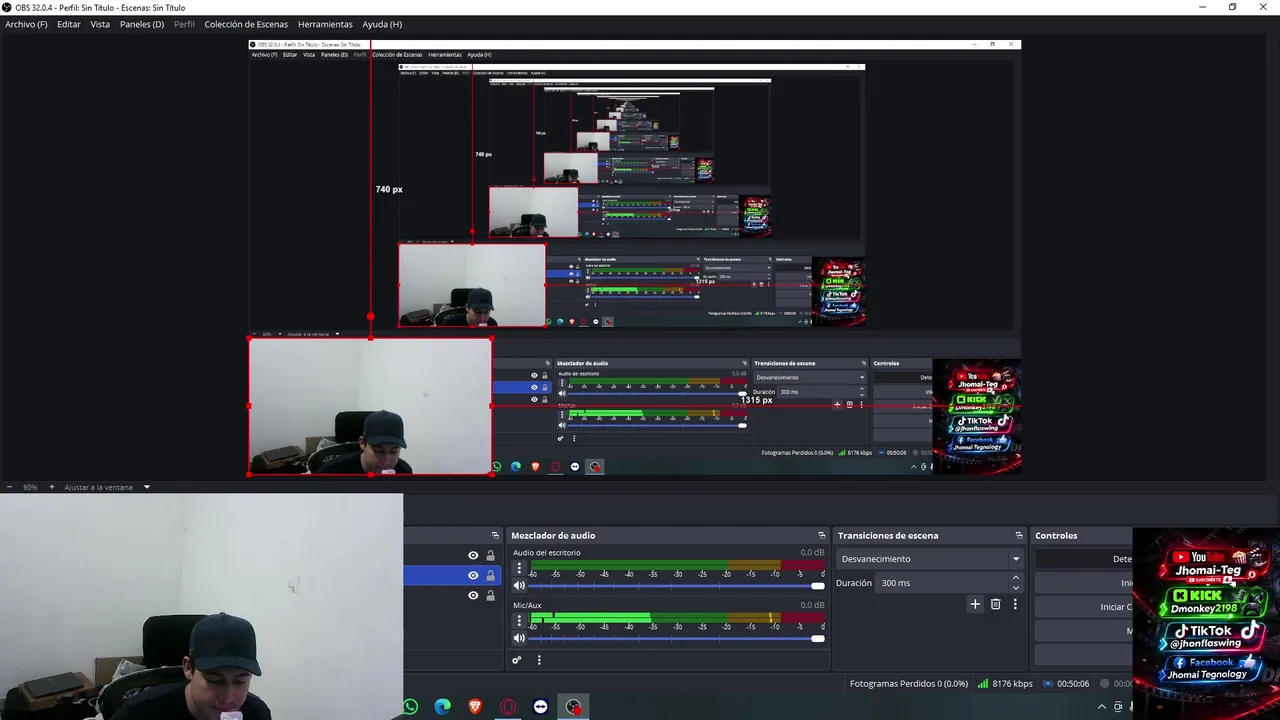Open the audio mixer three-dot menu

[539, 660]
